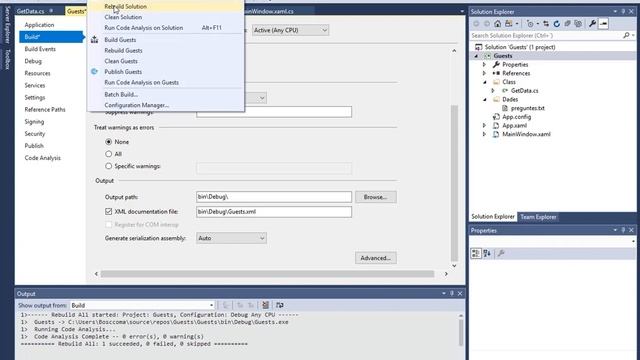640x360 pixels.
Task: Select All radio for warnings as errors
Action: coord(109,154)
